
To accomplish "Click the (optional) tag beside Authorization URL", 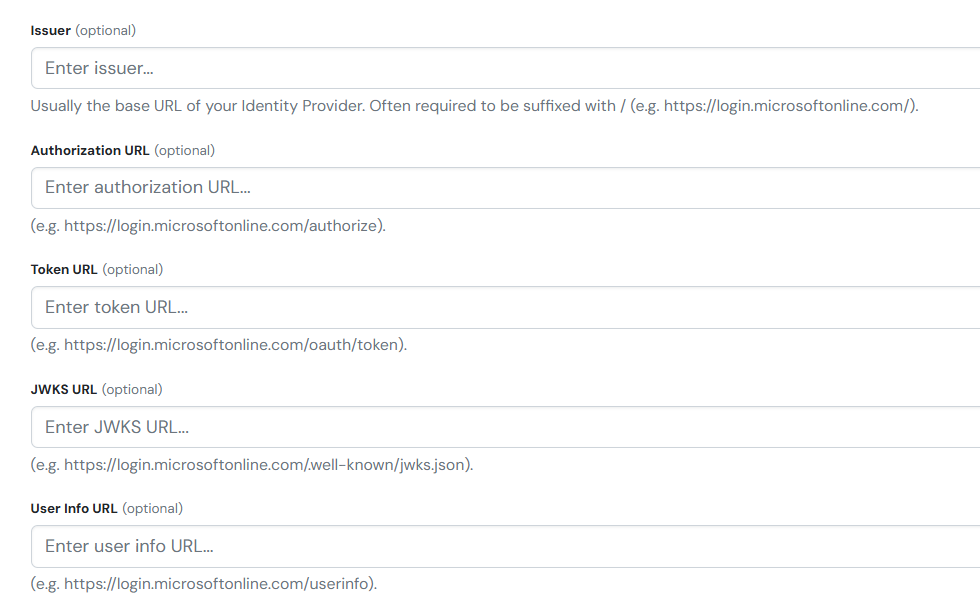I will (185, 150).
